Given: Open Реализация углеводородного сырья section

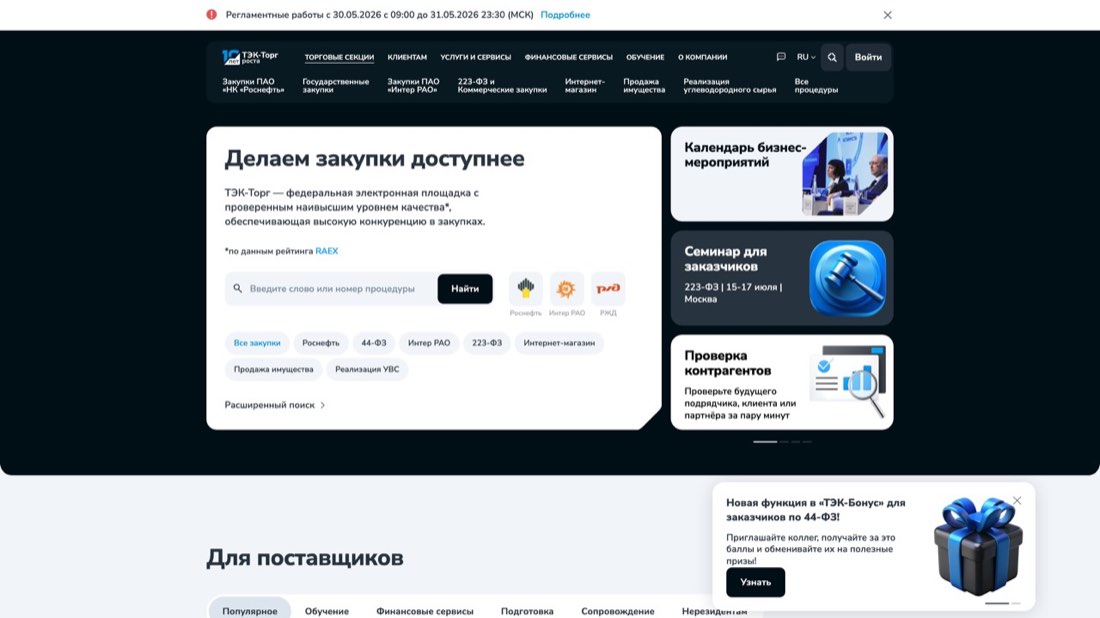Looking at the screenshot, I should pos(730,86).
